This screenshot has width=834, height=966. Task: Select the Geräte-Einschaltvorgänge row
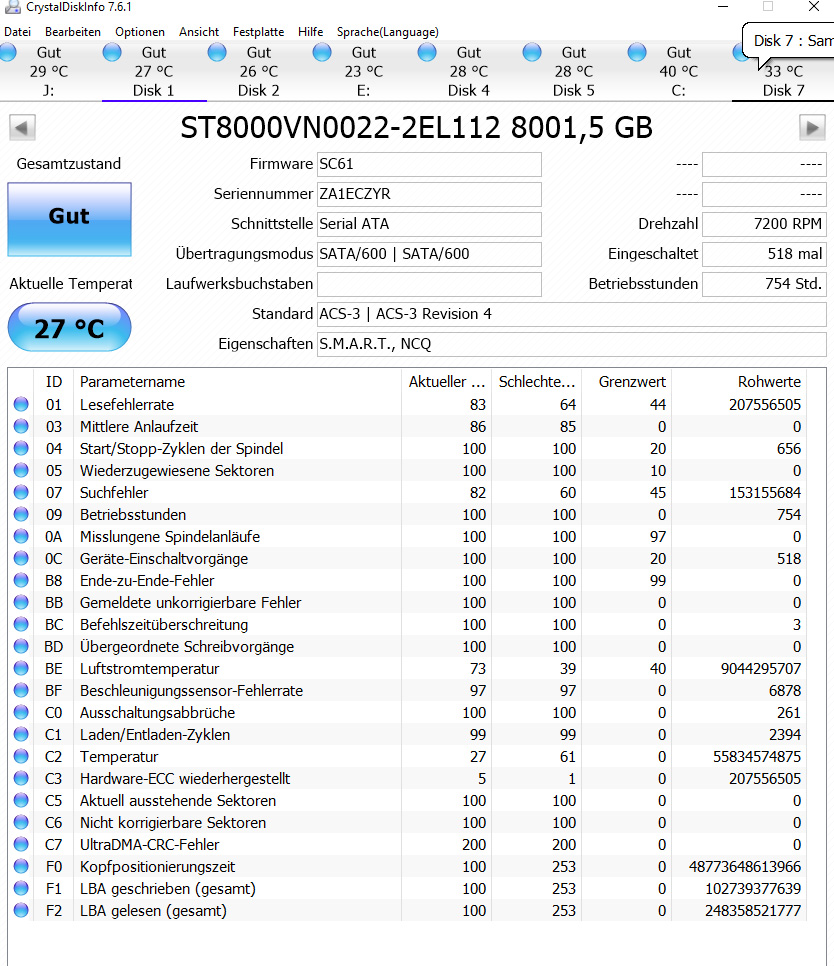[x=407, y=559]
